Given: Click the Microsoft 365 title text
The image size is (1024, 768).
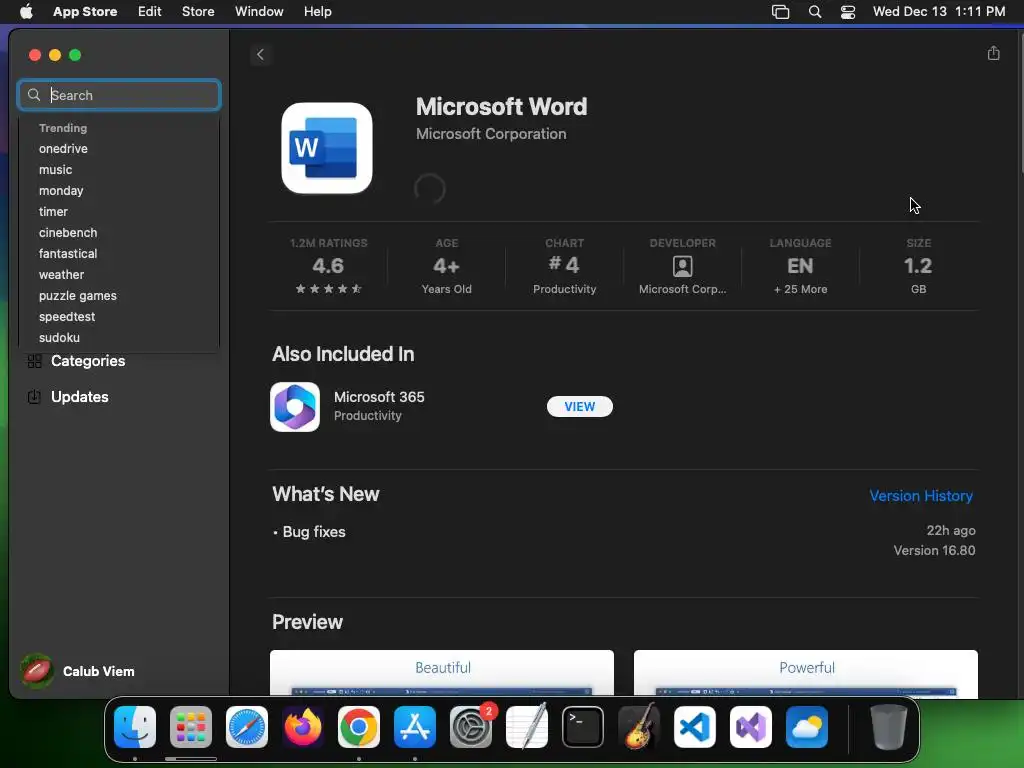Looking at the screenshot, I should (x=379, y=397).
